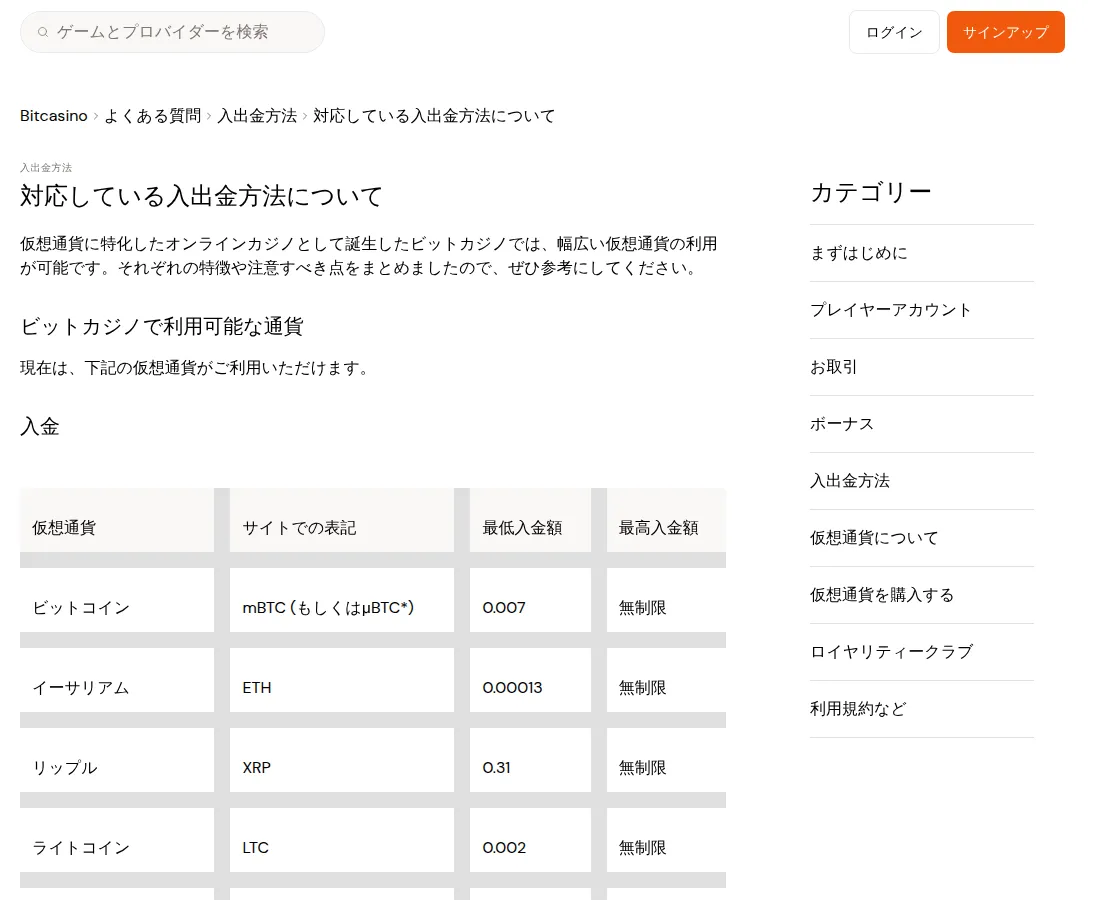Image resolution: width=1098 pixels, height=900 pixels.
Task: Click the カテゴリー sidebar heading
Action: pyautogui.click(x=871, y=192)
